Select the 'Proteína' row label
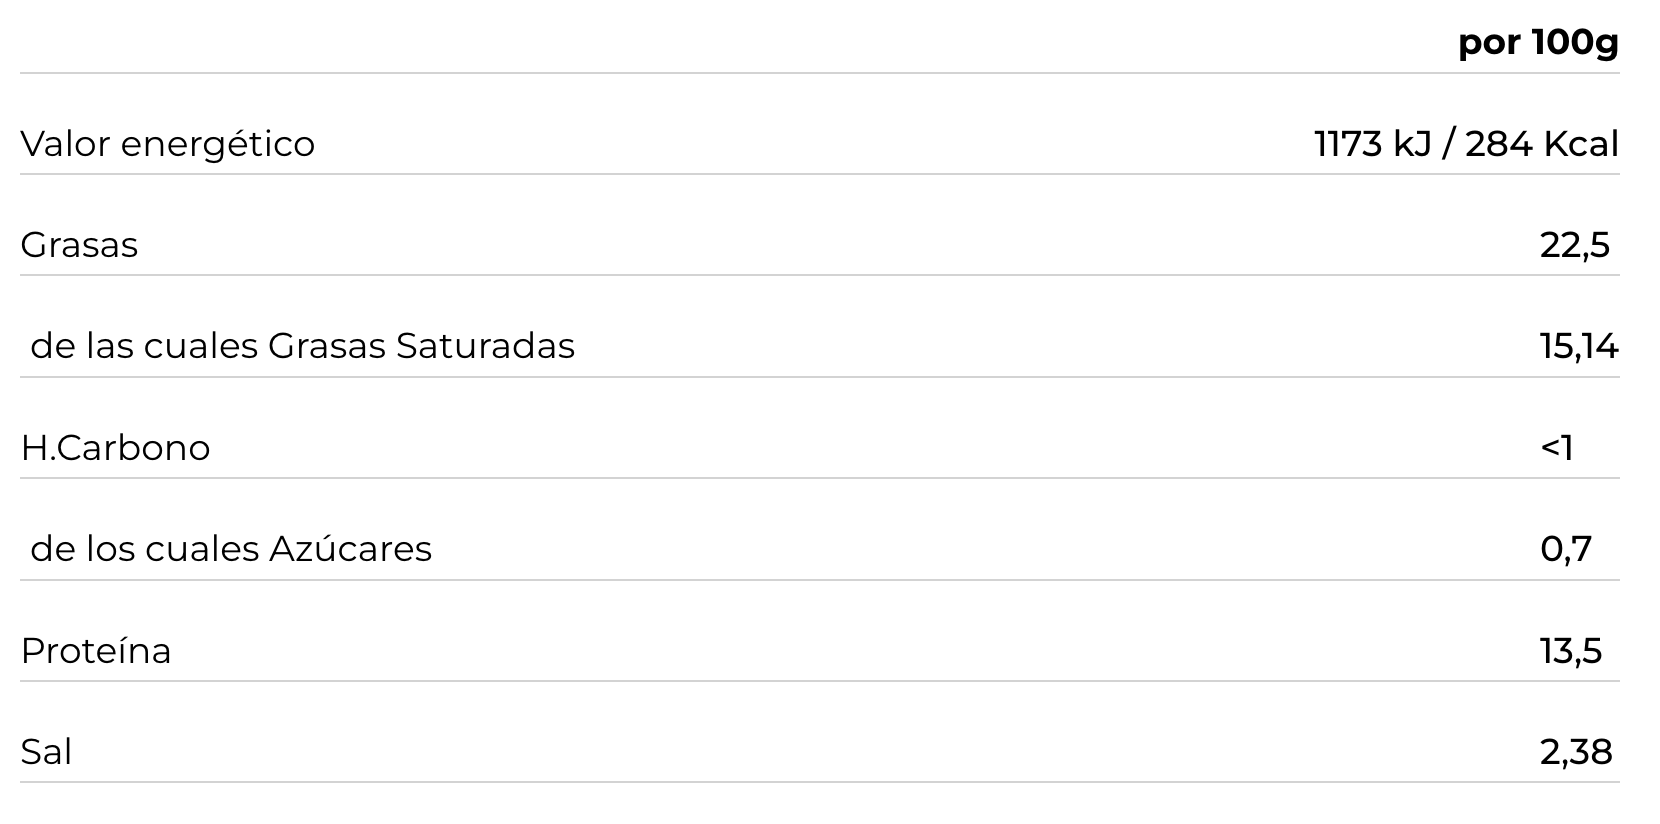Image resolution: width=1660 pixels, height=824 pixels. tap(96, 651)
